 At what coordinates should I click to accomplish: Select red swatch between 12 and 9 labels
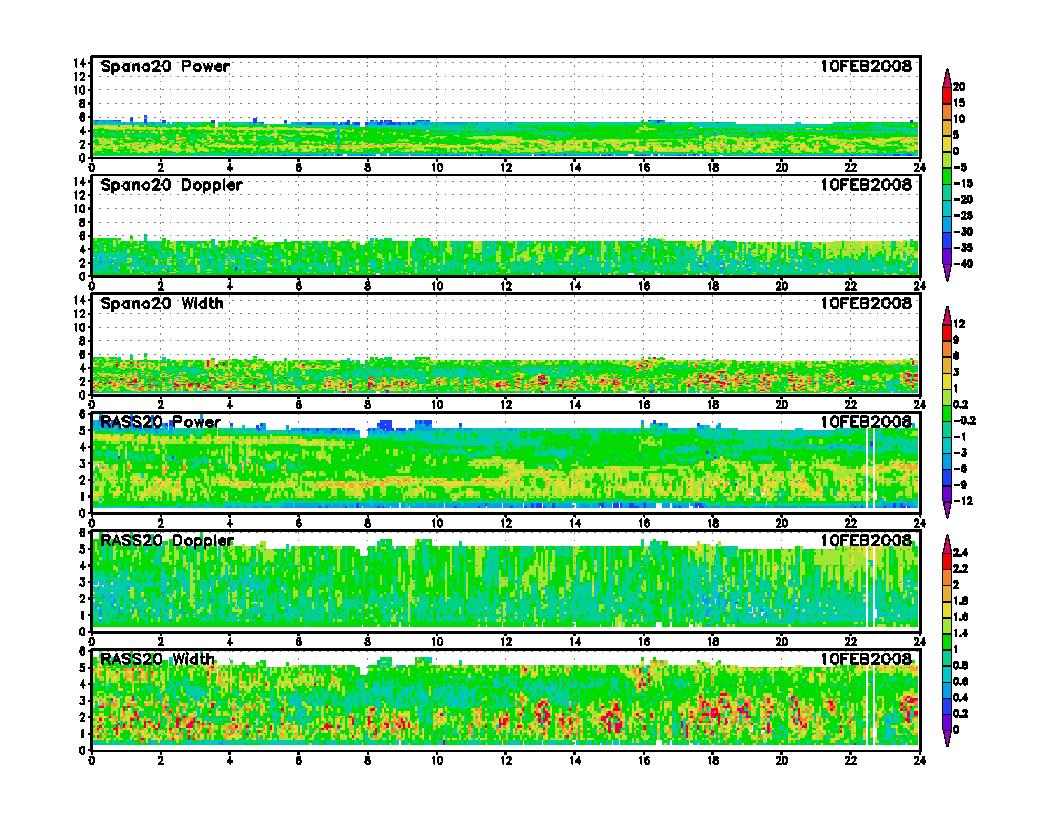(x=947, y=333)
